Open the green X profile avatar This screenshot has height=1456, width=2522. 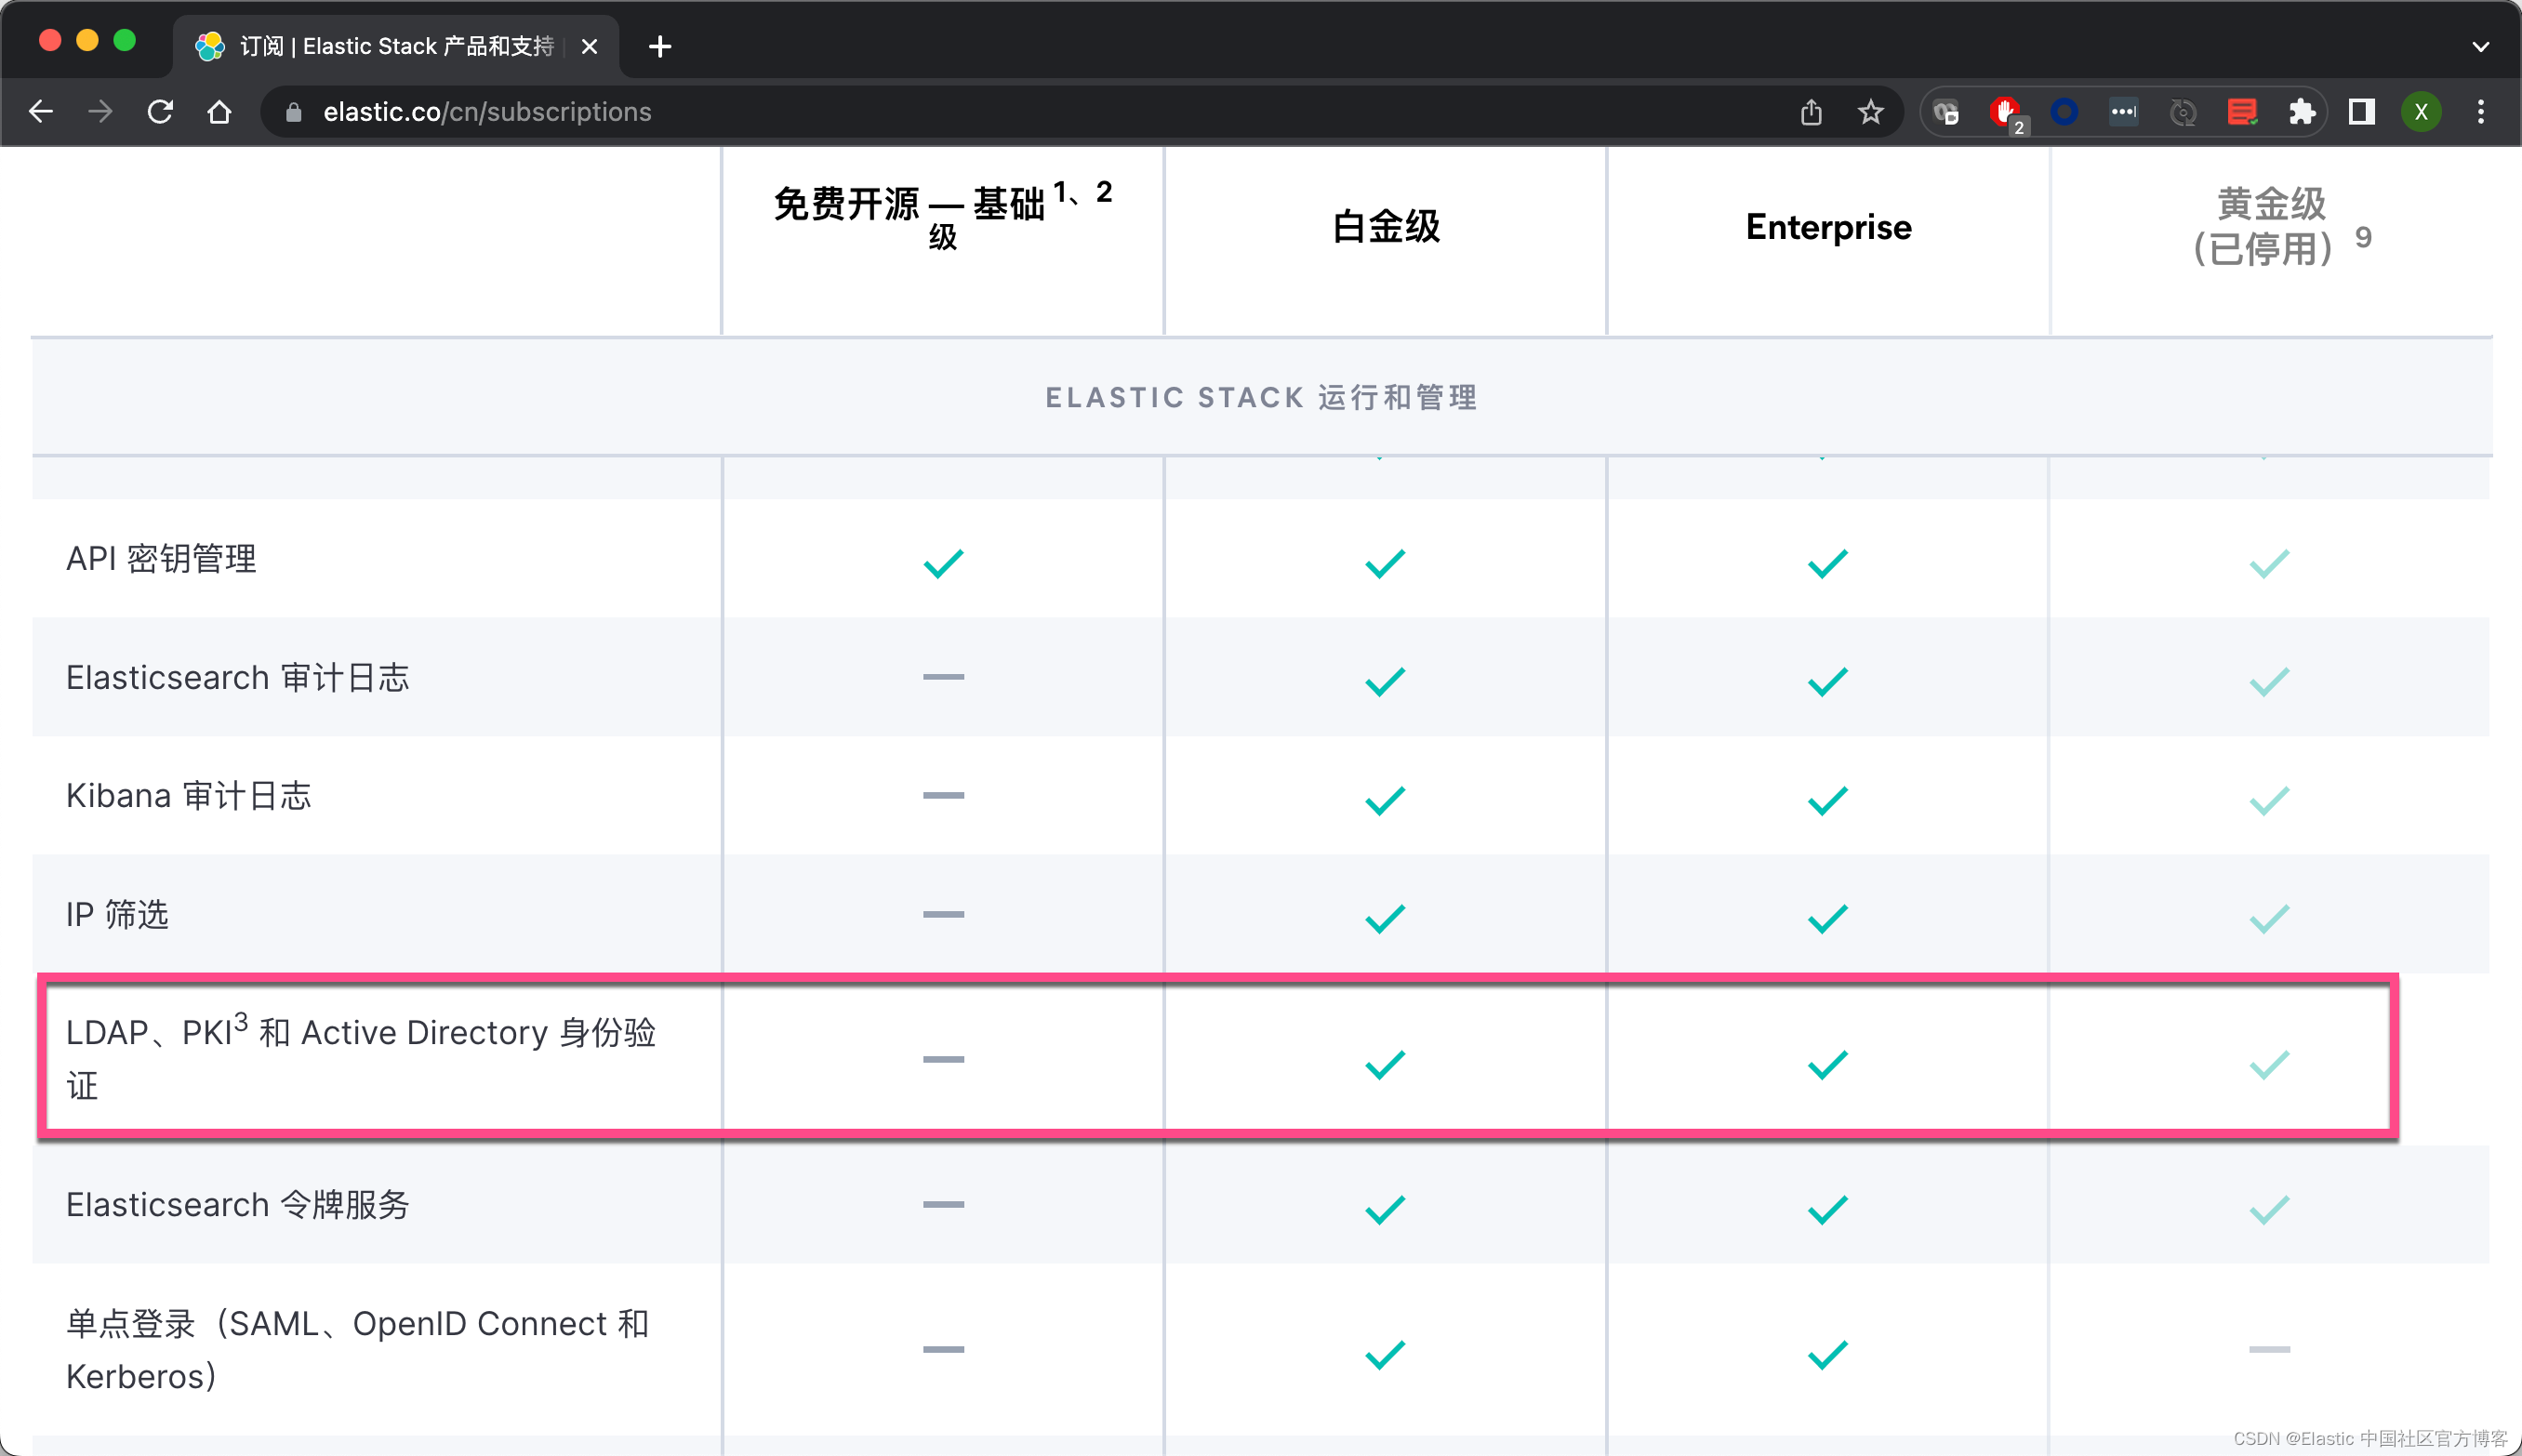(2421, 112)
